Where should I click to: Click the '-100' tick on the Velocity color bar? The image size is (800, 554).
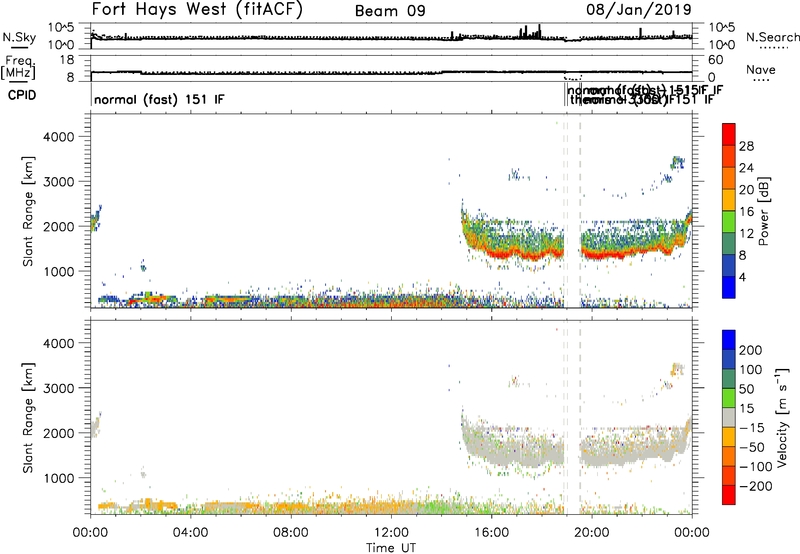tap(756, 466)
